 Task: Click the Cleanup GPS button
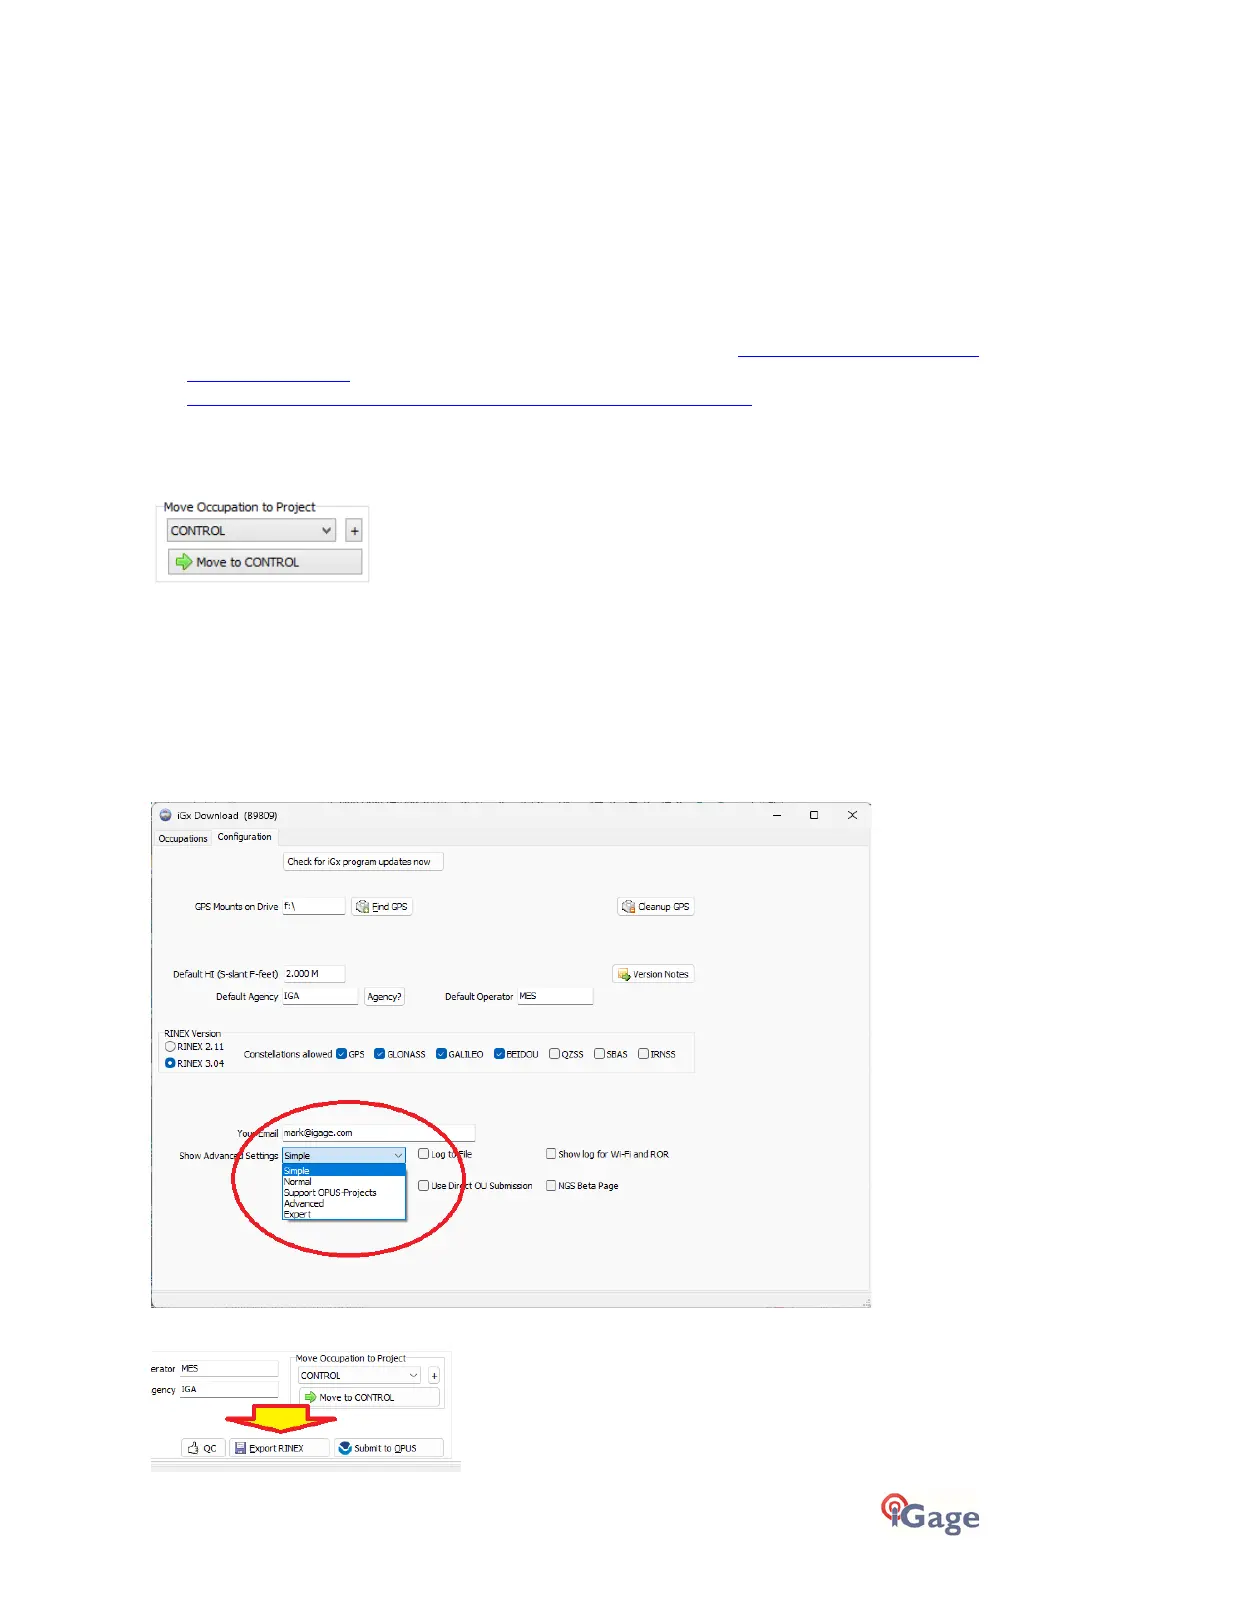(x=656, y=906)
